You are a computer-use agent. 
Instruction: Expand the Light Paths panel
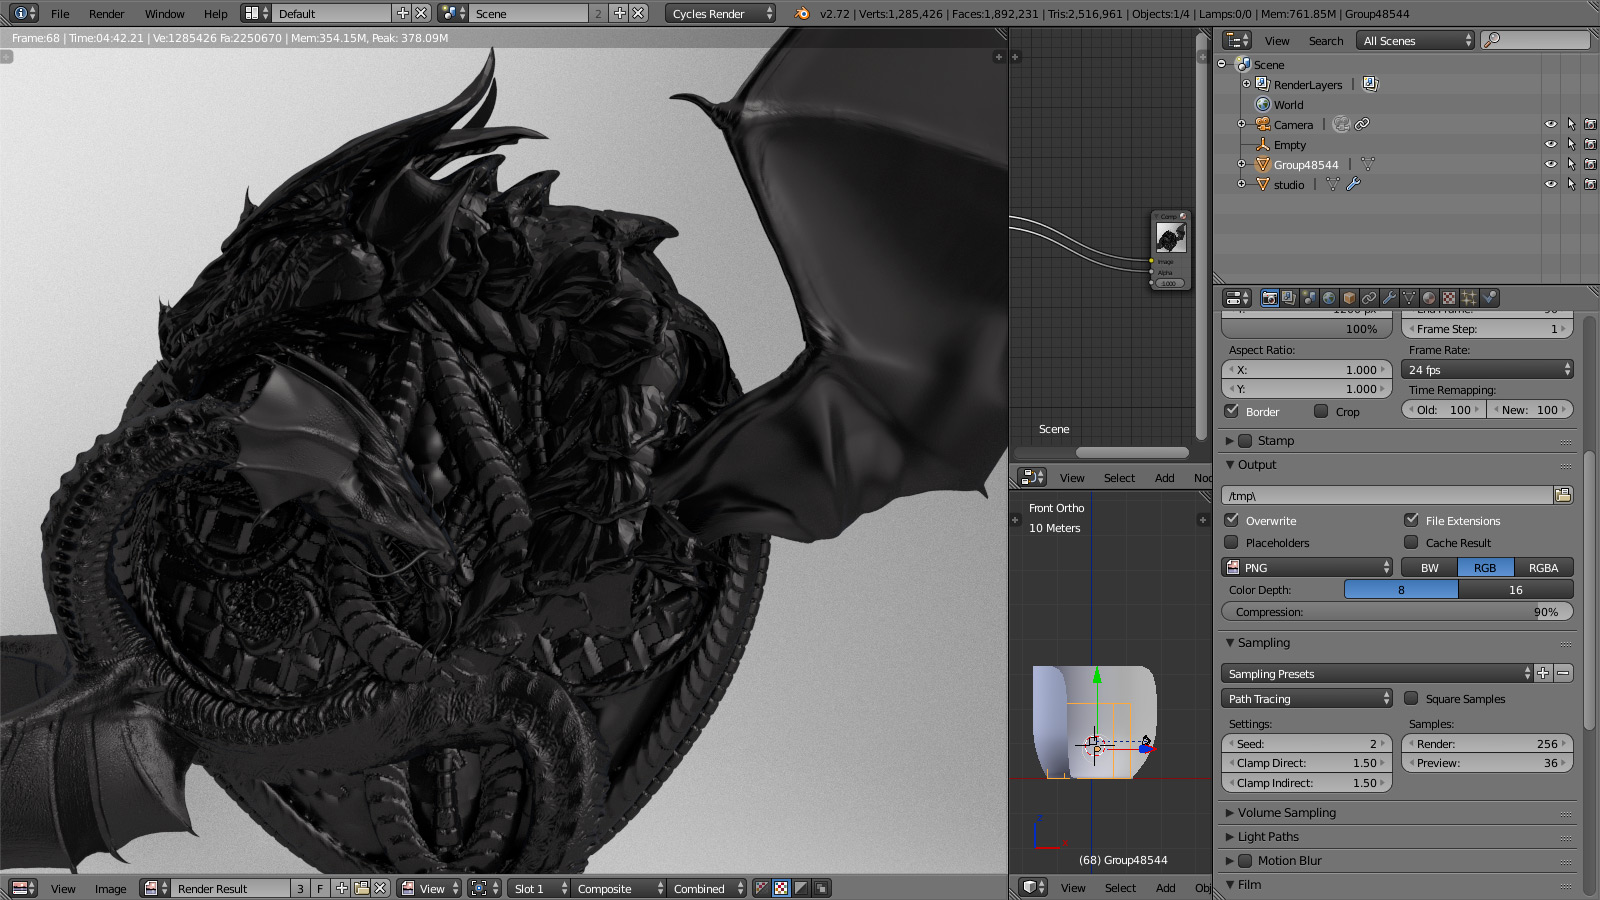[x=1268, y=837]
